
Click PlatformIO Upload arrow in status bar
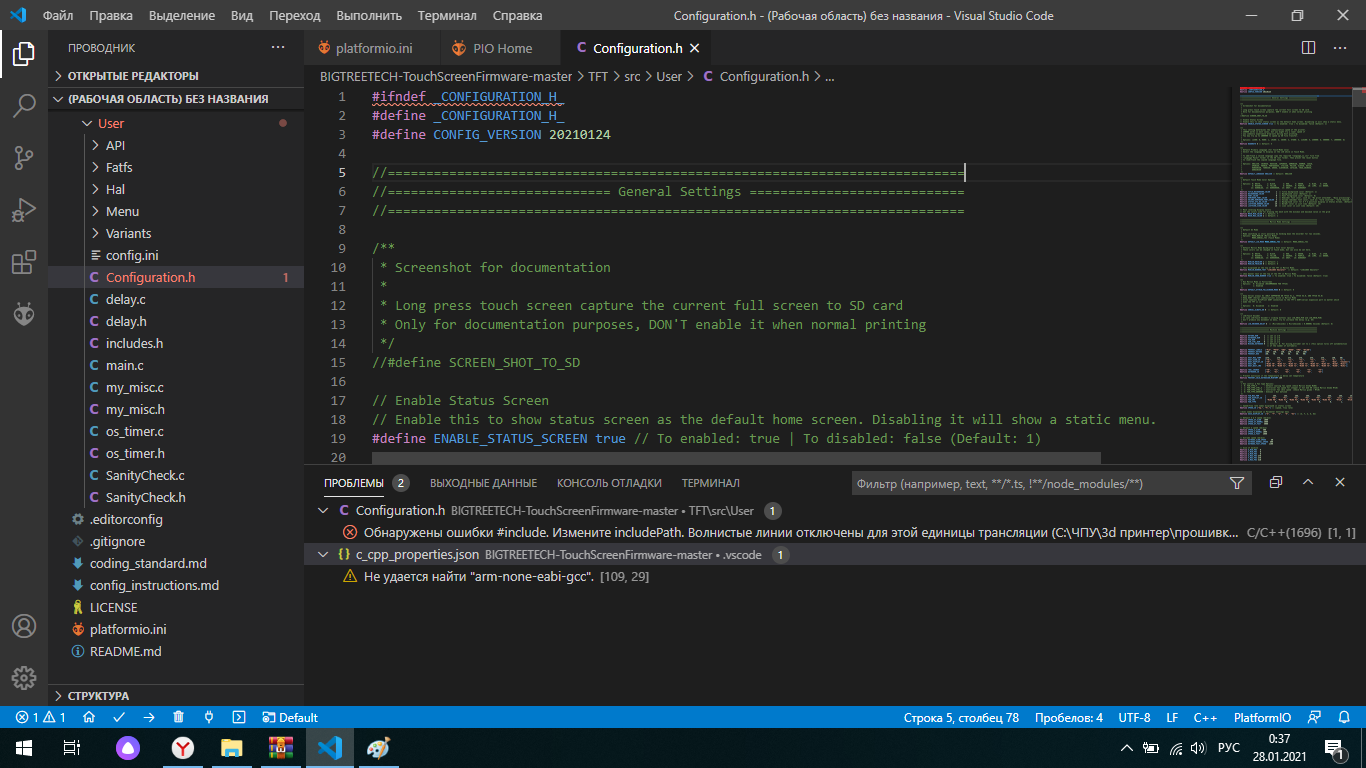[x=149, y=717]
